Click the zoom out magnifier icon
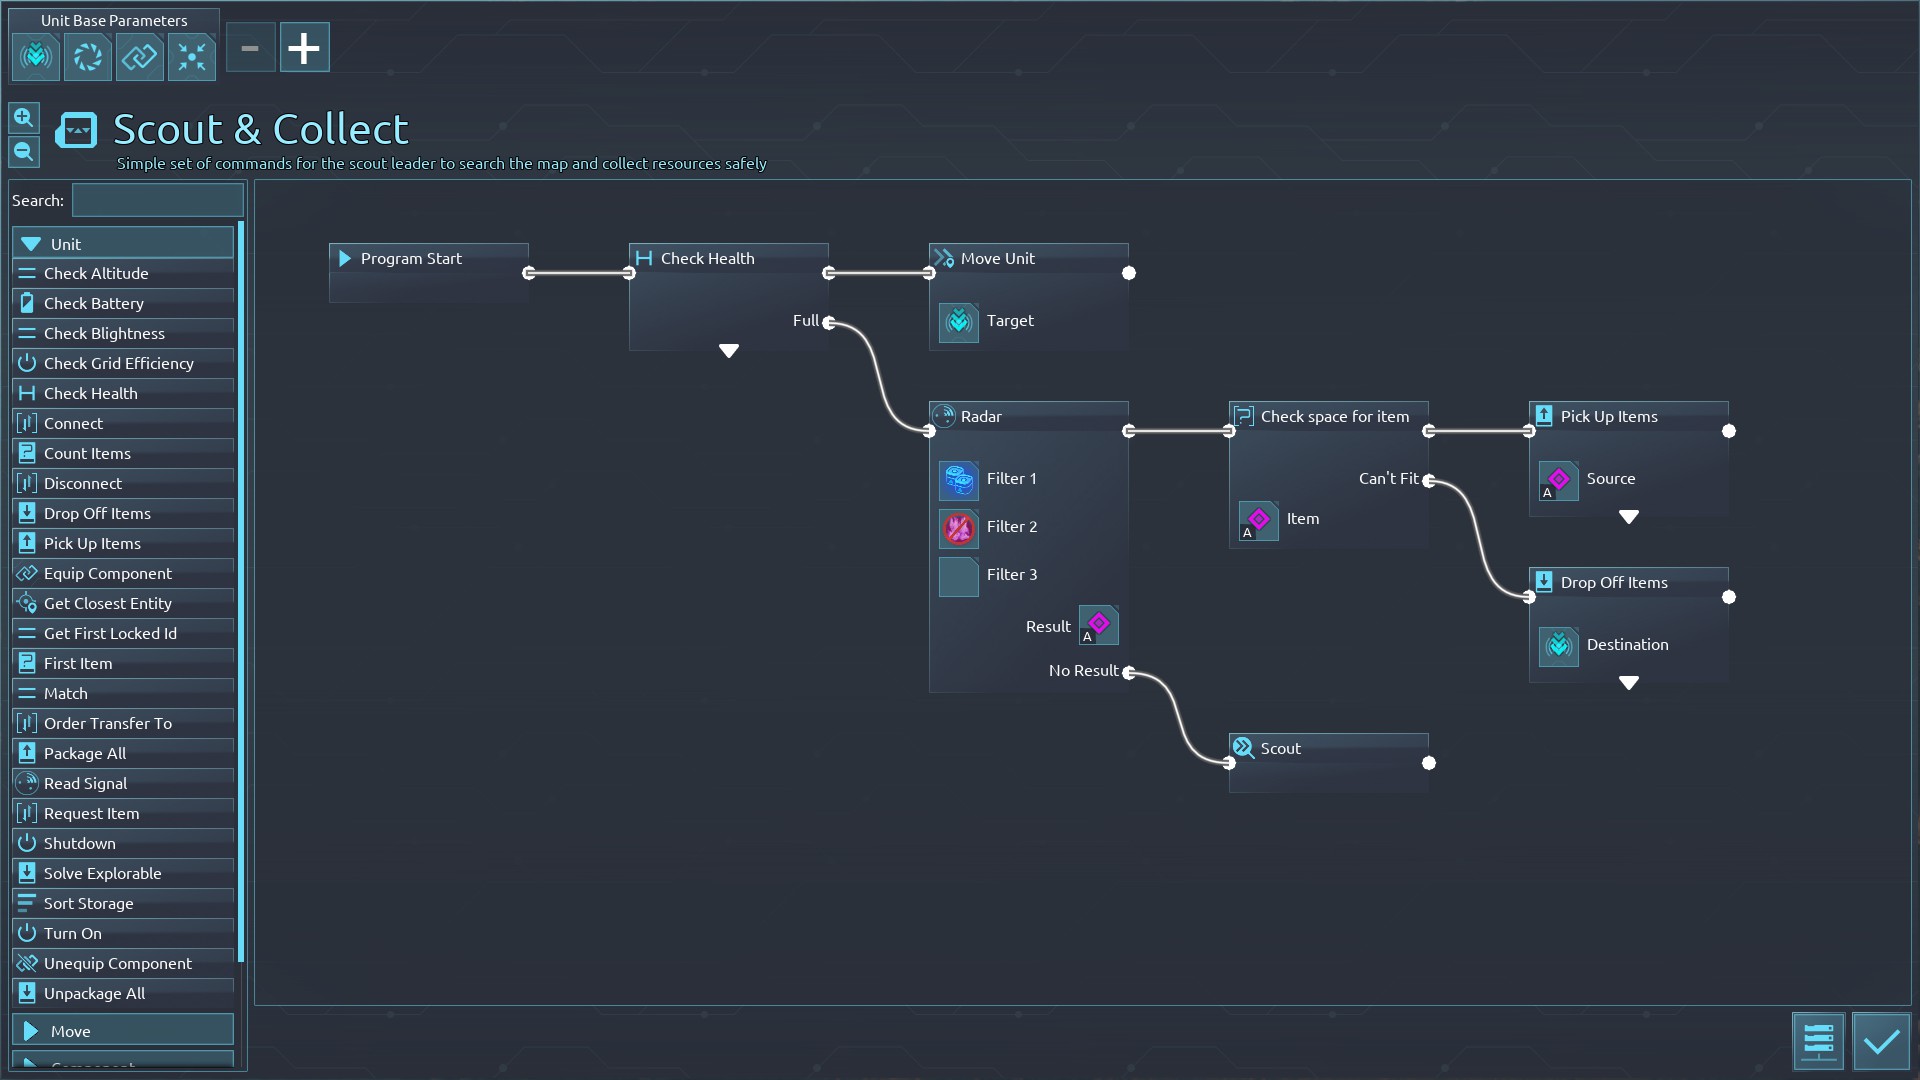 click(x=24, y=152)
